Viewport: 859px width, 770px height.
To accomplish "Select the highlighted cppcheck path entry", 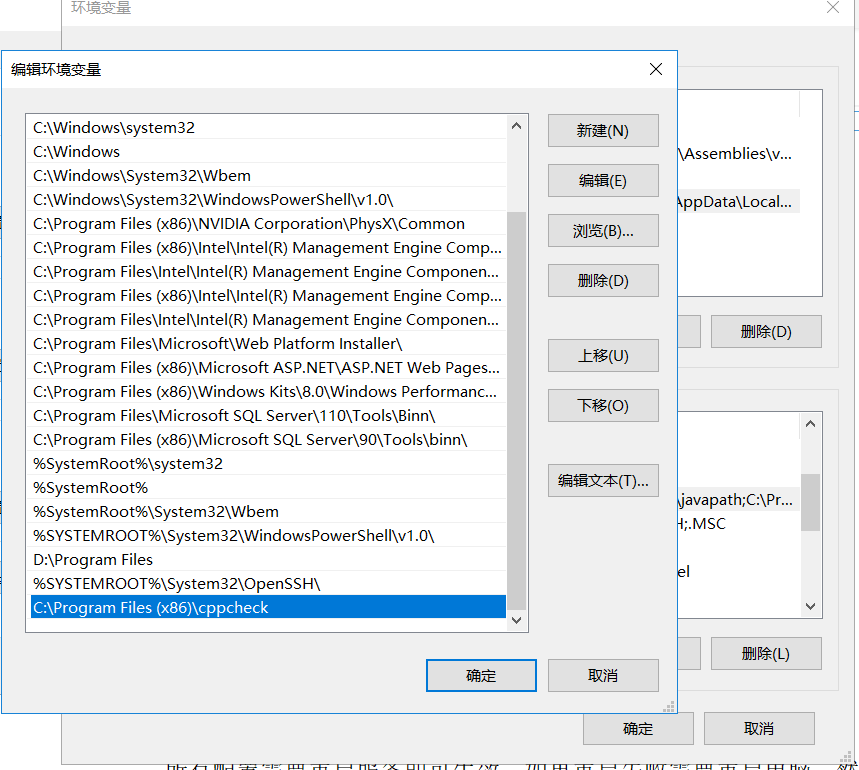I will click(x=267, y=607).
